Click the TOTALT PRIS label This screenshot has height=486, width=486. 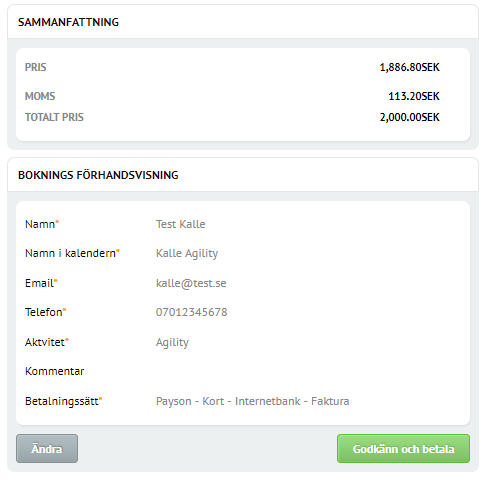click(54, 117)
